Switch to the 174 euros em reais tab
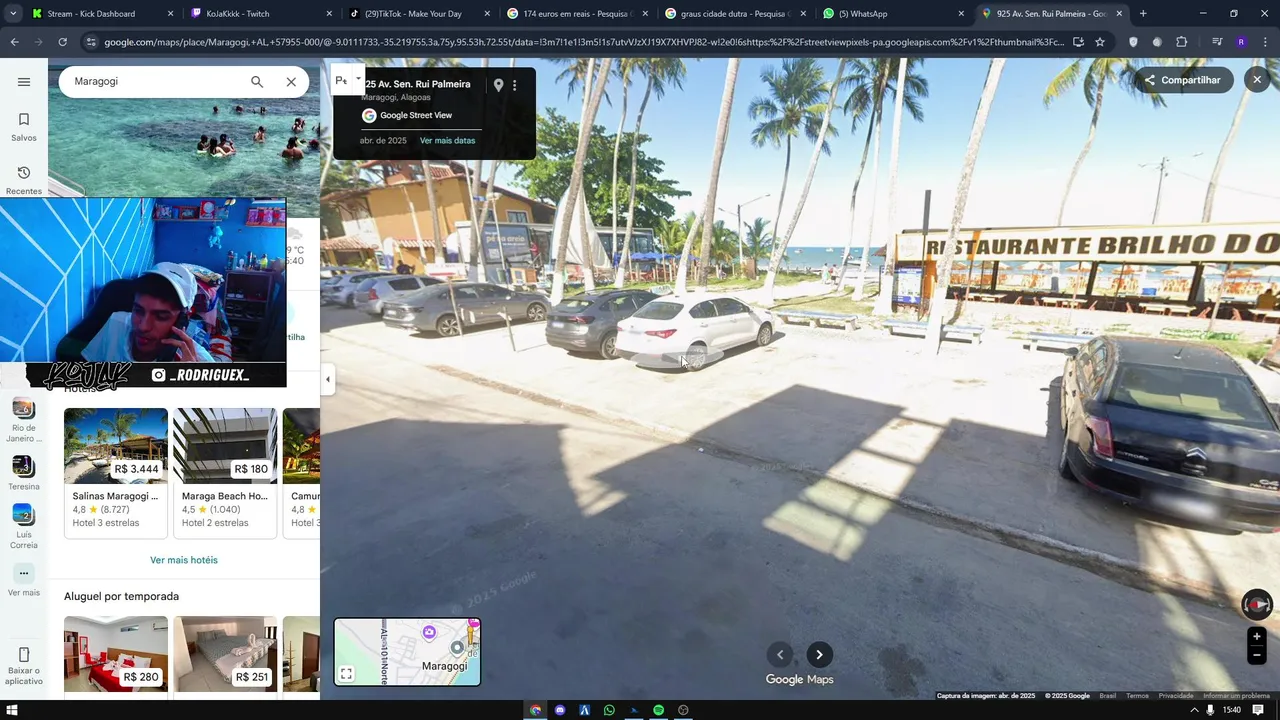 point(576,14)
